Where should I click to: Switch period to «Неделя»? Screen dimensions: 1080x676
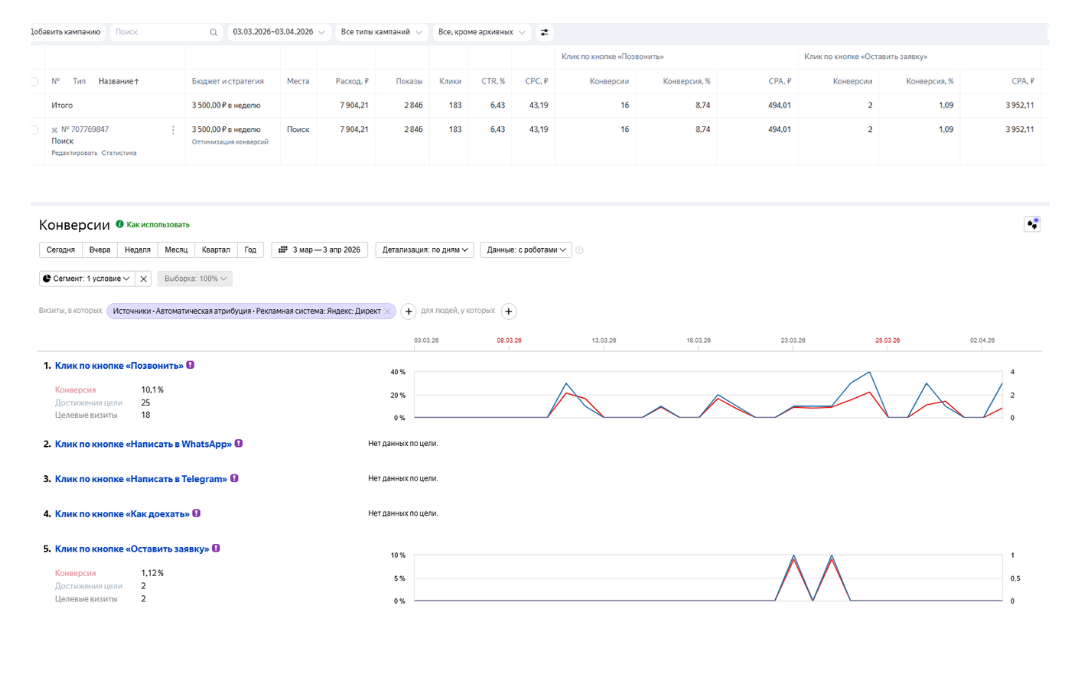138,250
